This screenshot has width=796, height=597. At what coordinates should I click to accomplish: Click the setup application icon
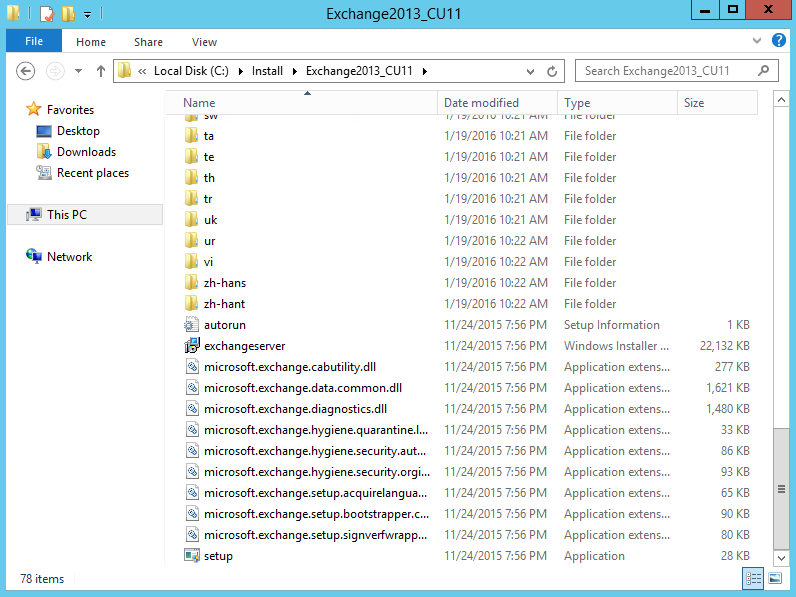point(192,556)
